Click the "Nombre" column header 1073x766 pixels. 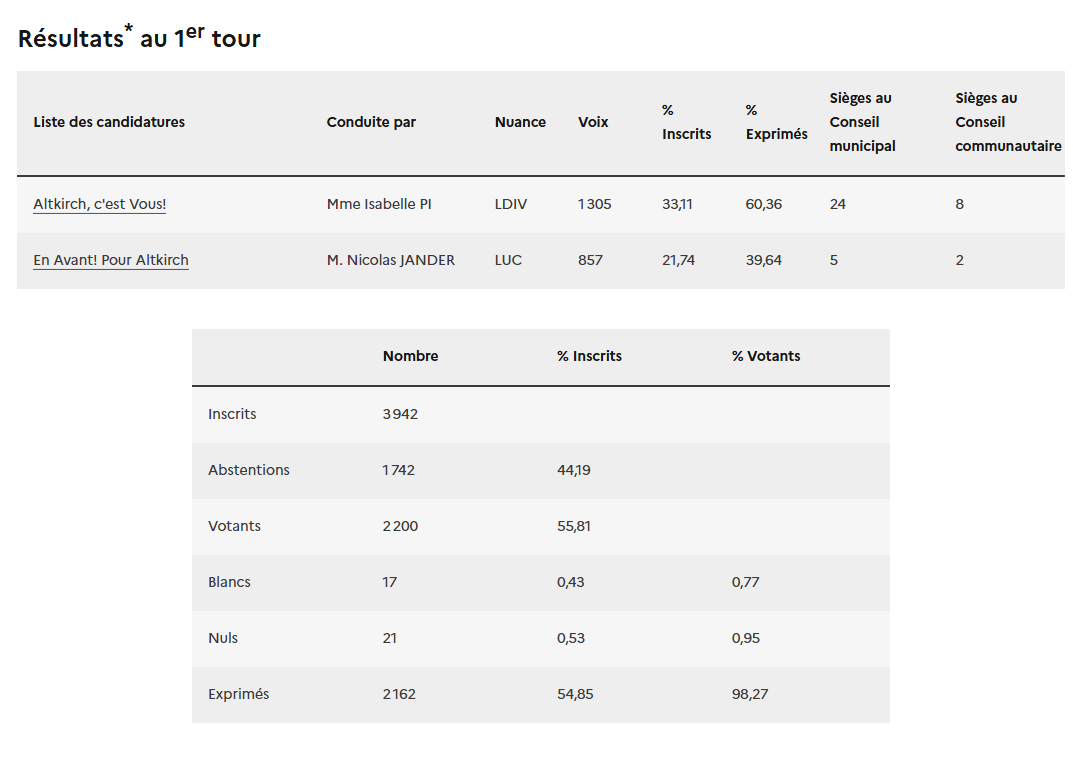pos(410,356)
